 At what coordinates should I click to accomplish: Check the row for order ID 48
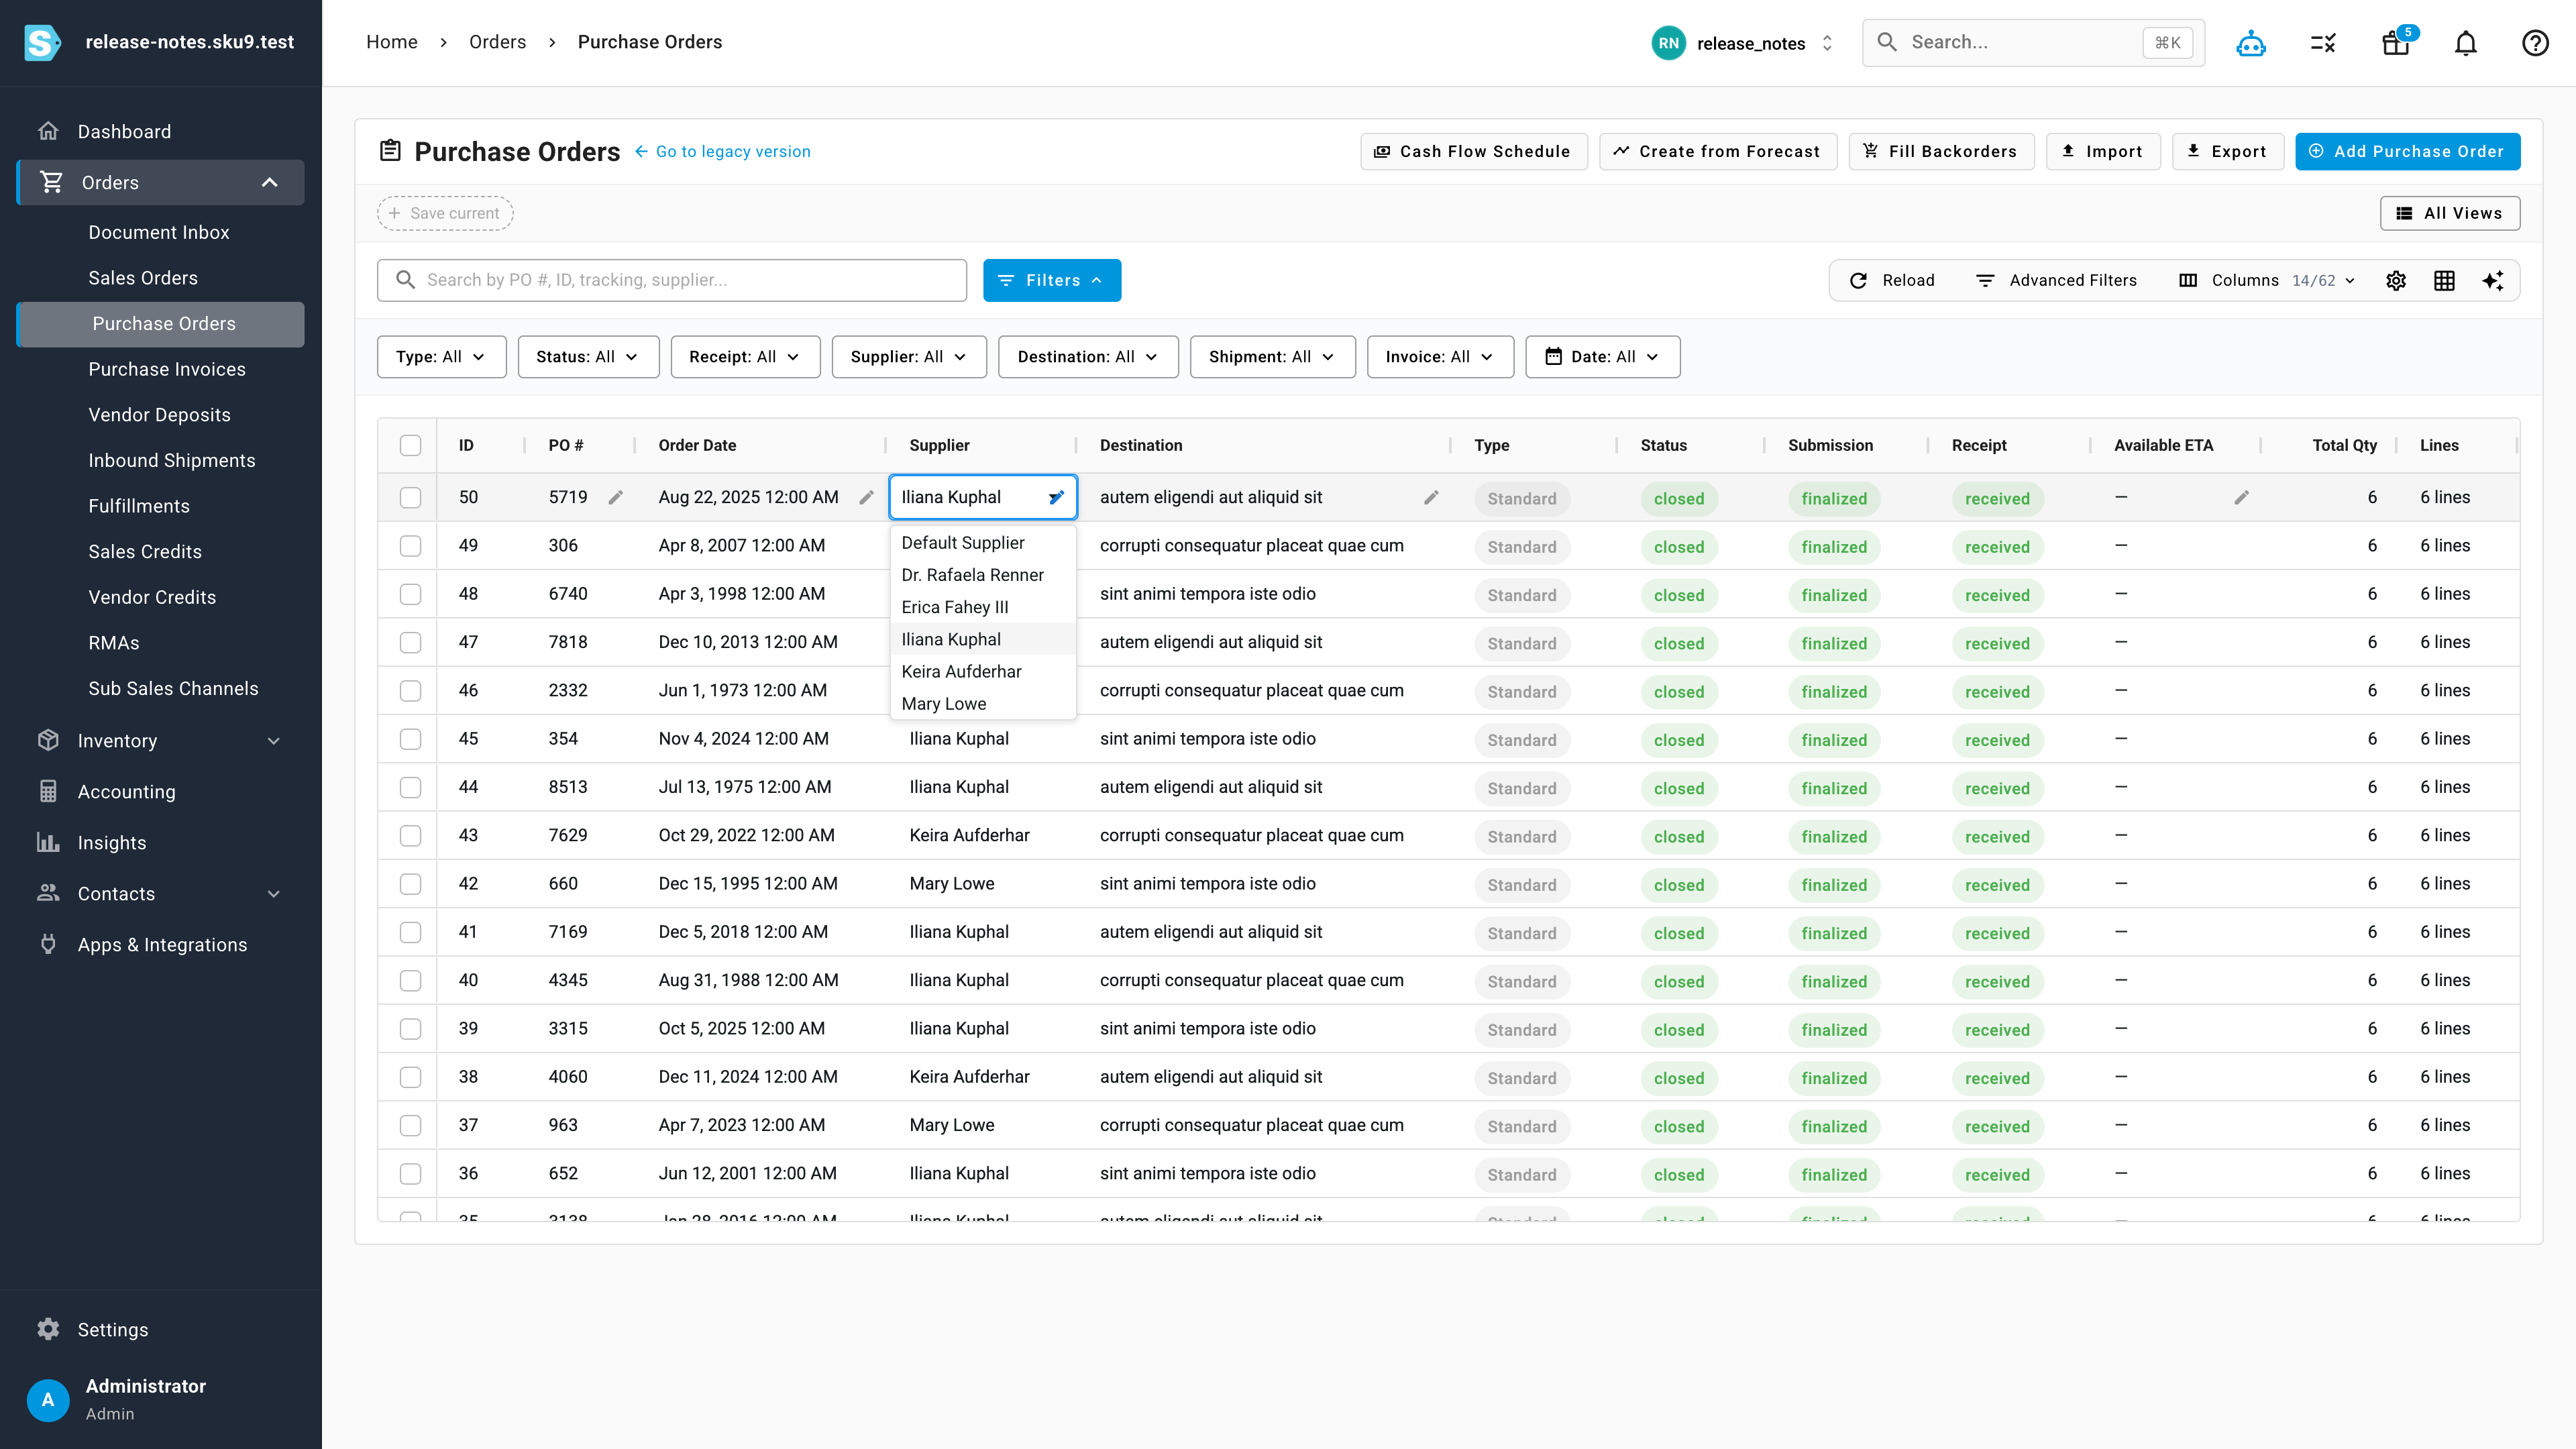(411, 594)
